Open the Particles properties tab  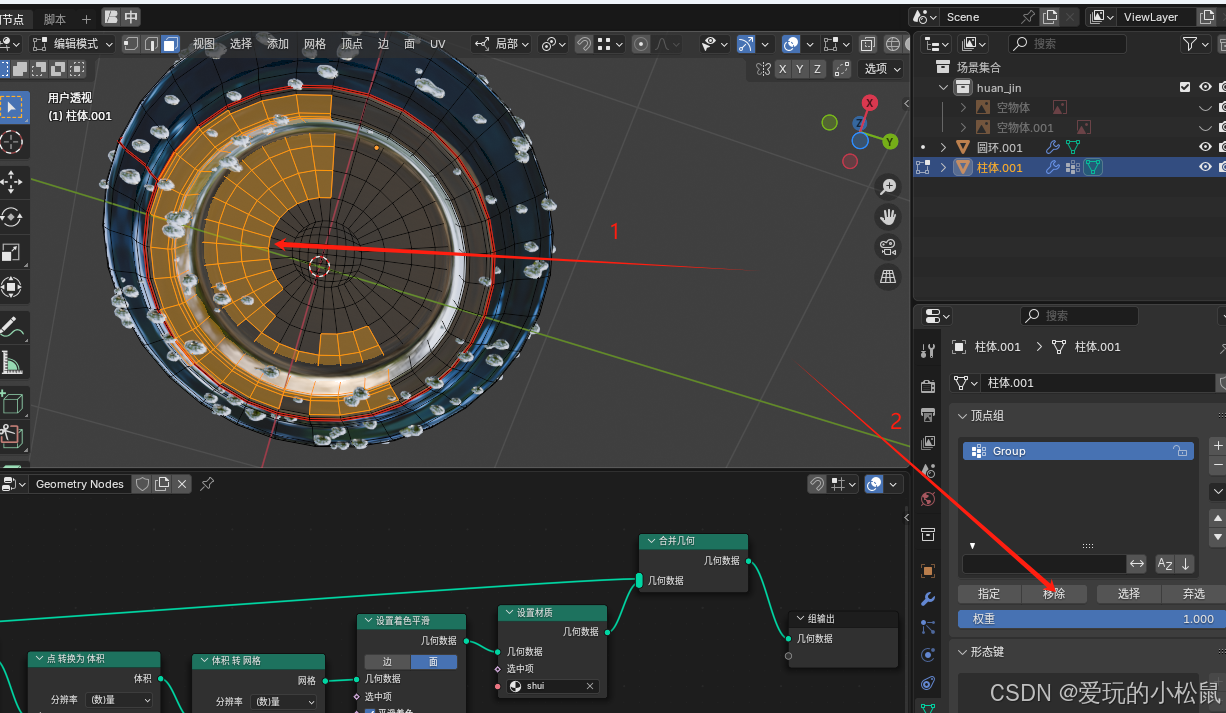pyautogui.click(x=928, y=627)
